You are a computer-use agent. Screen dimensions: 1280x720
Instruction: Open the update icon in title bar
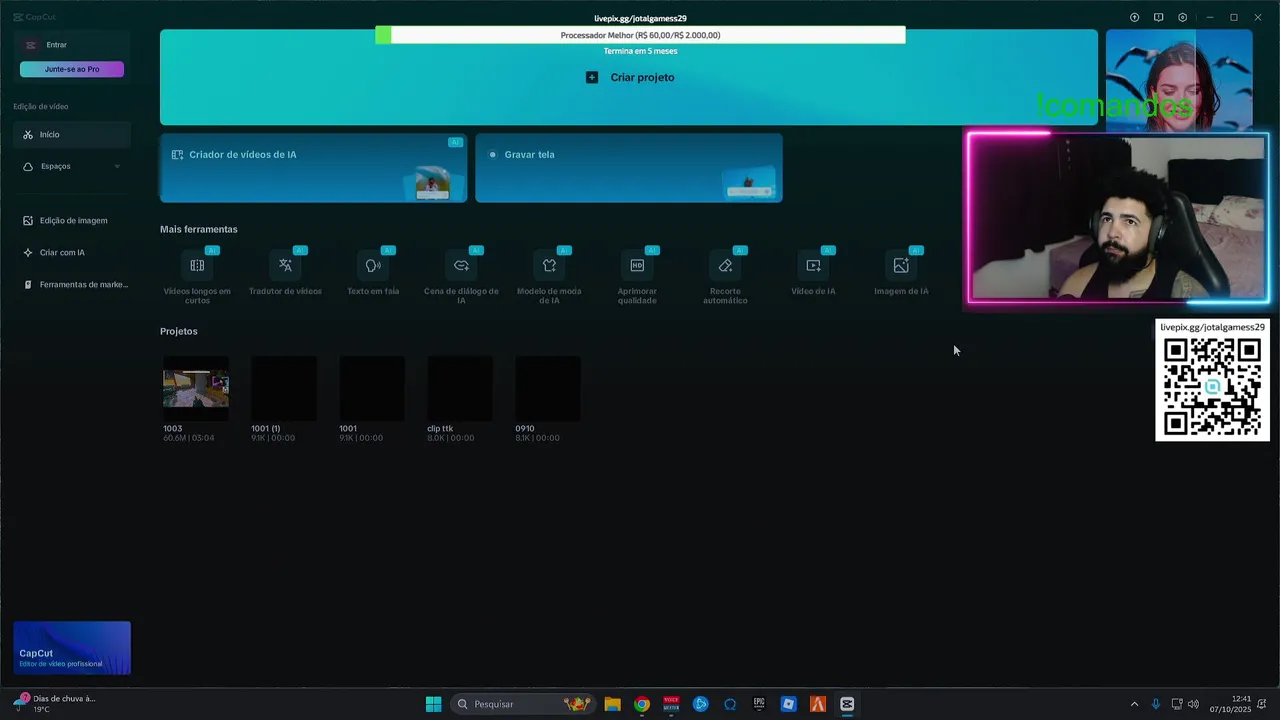pyautogui.click(x=1134, y=17)
